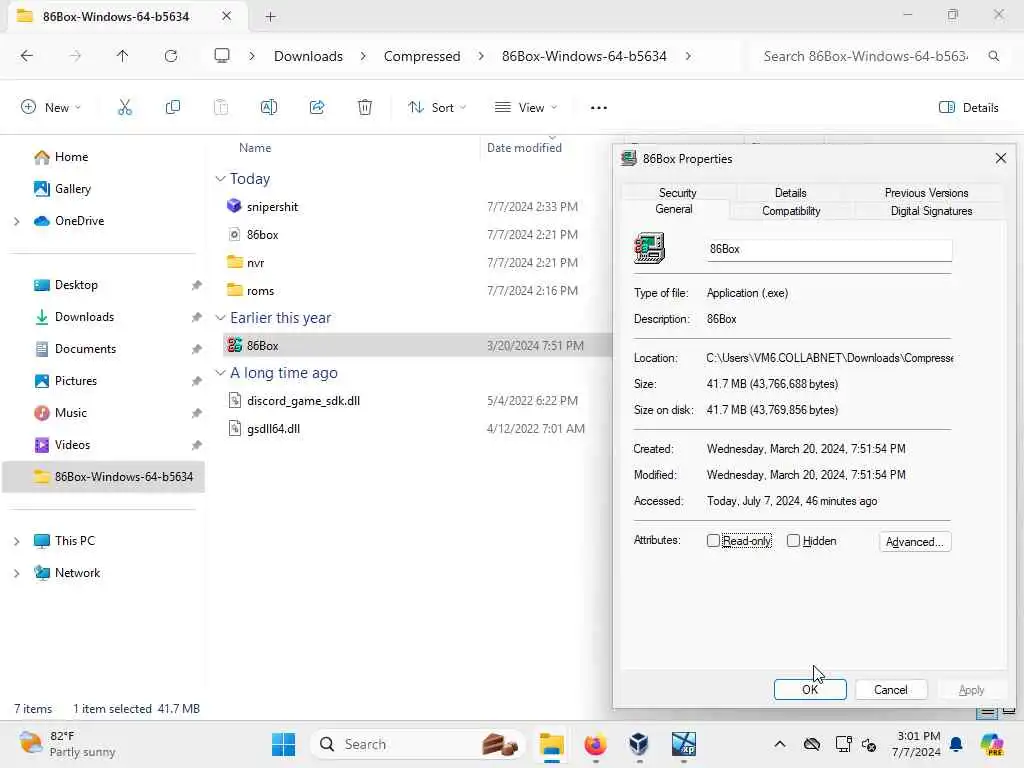
Task: Select the snipershit file
Action: tap(272, 206)
